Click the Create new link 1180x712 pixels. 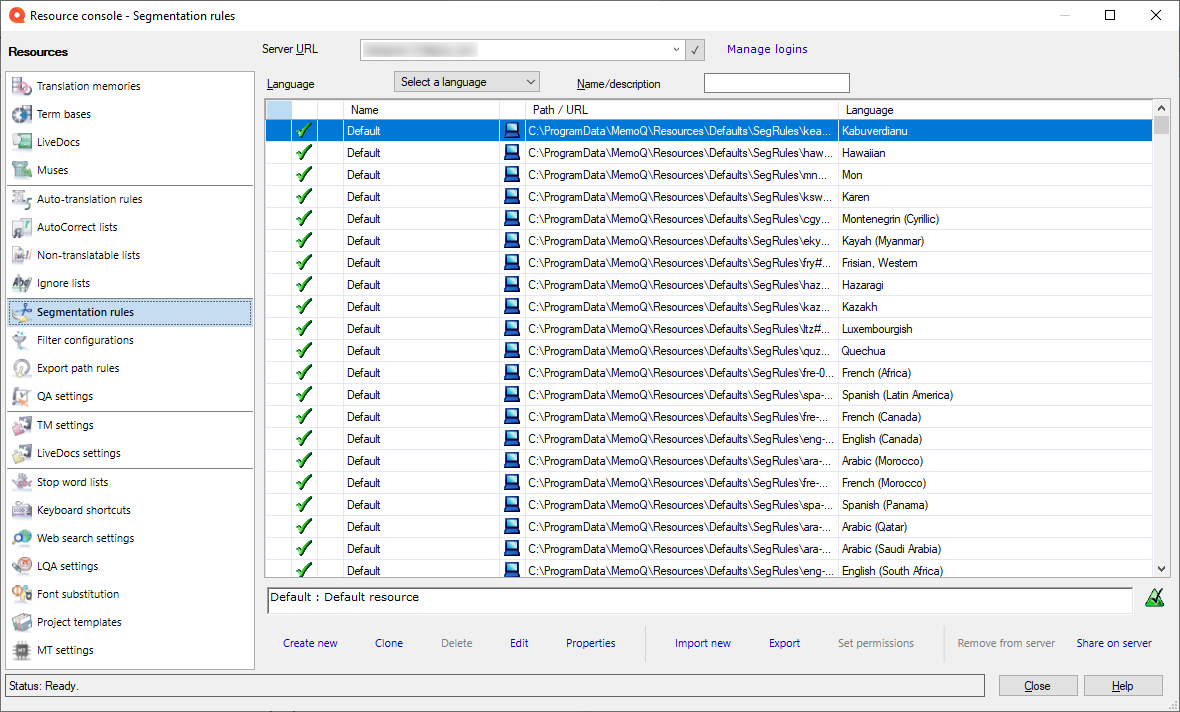pyautogui.click(x=310, y=643)
